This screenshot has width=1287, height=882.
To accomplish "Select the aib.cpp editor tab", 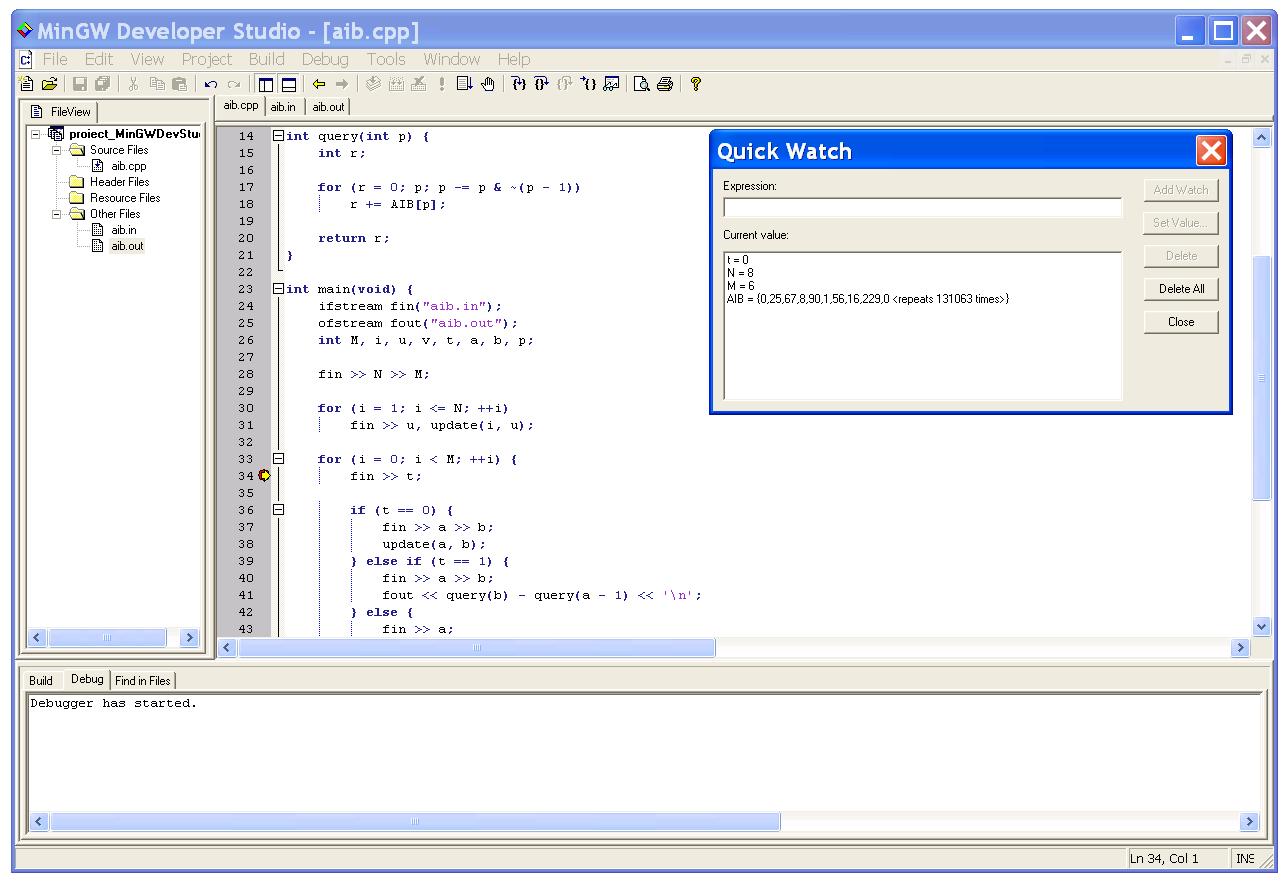I will 240,105.
